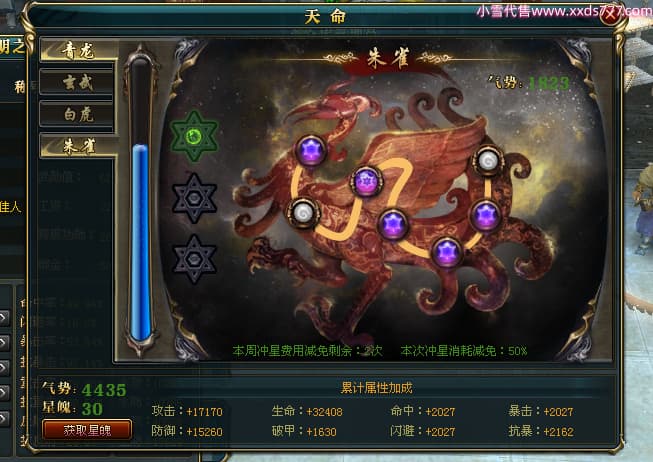Open the 白虎 tab
653x462 pixels.
click(x=77, y=114)
